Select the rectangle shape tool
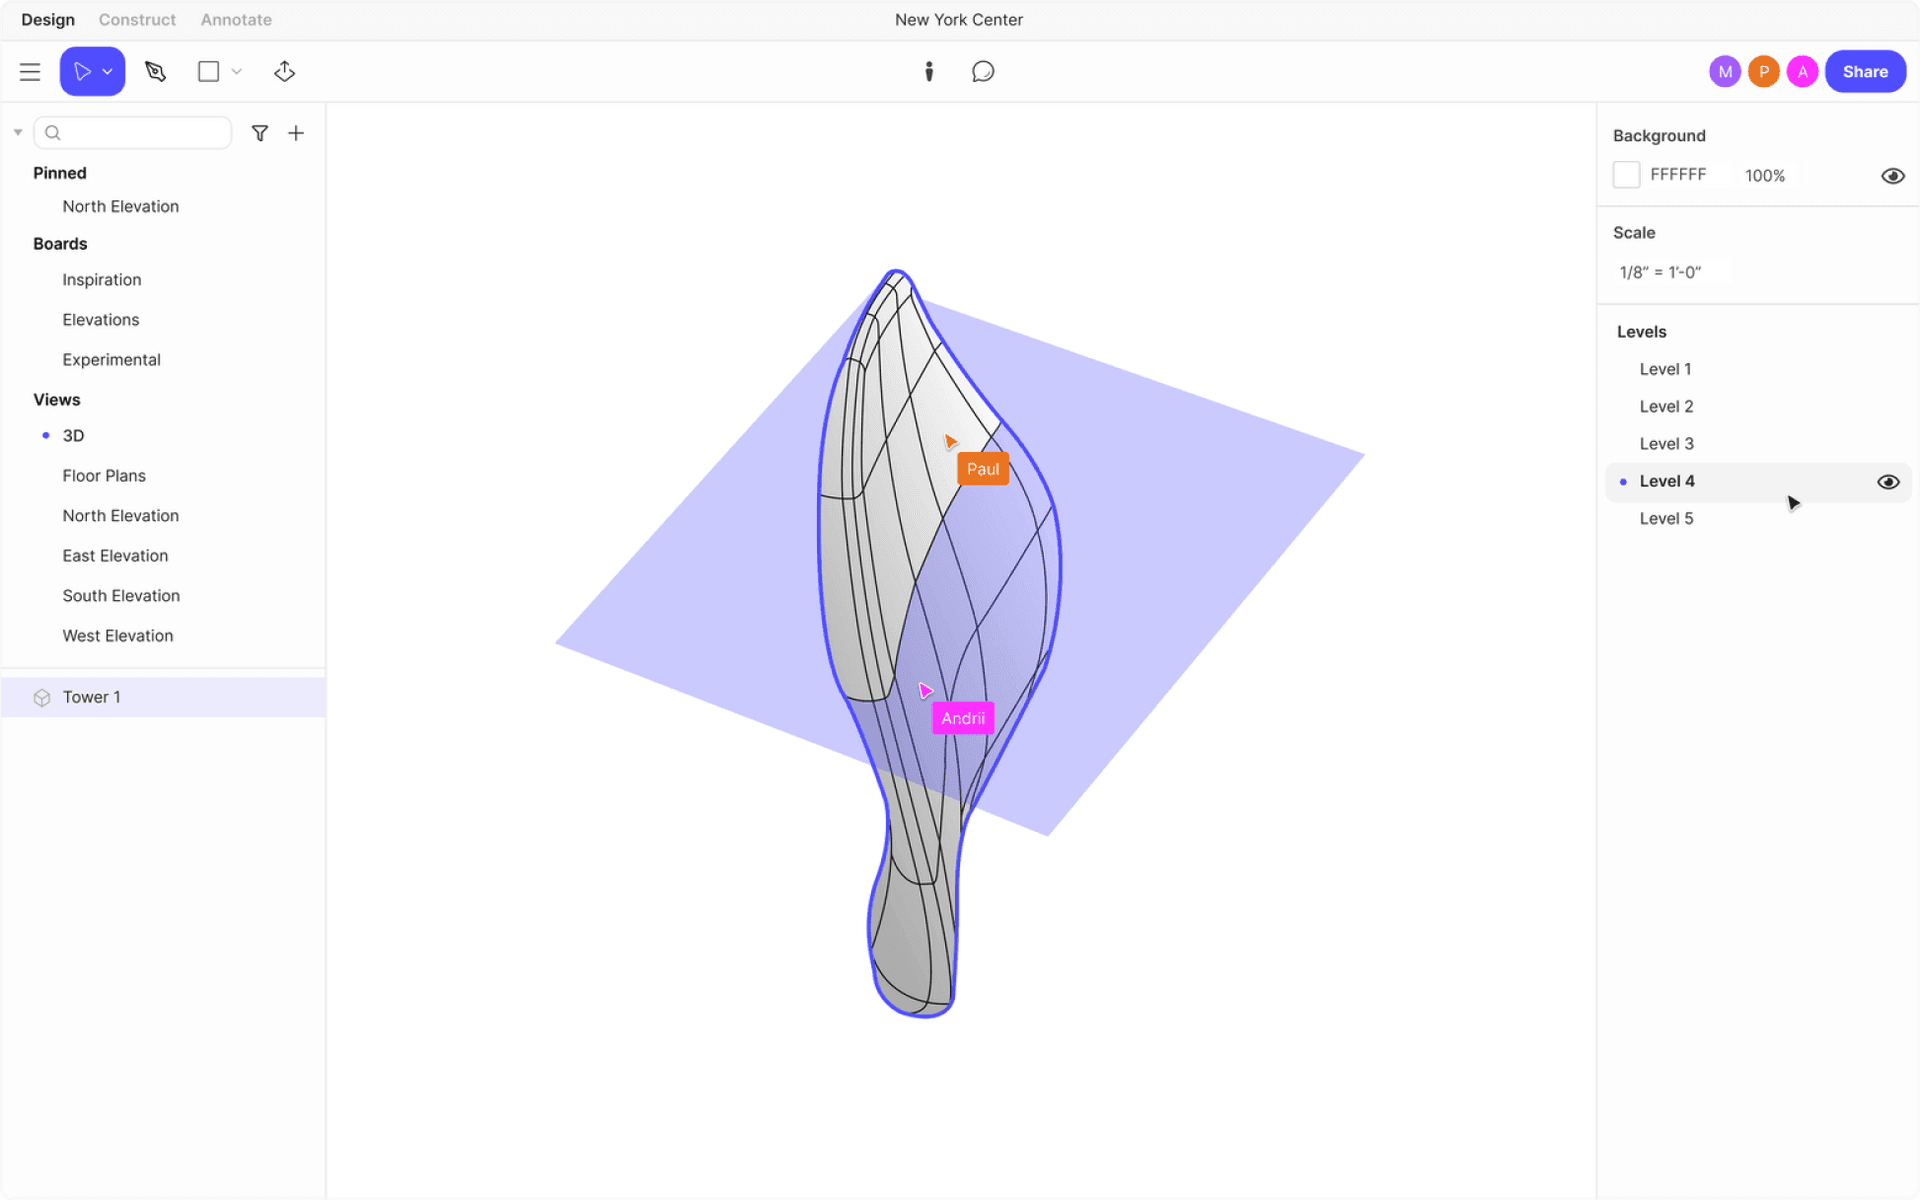Viewport: 1920px width, 1200px height. [x=208, y=72]
